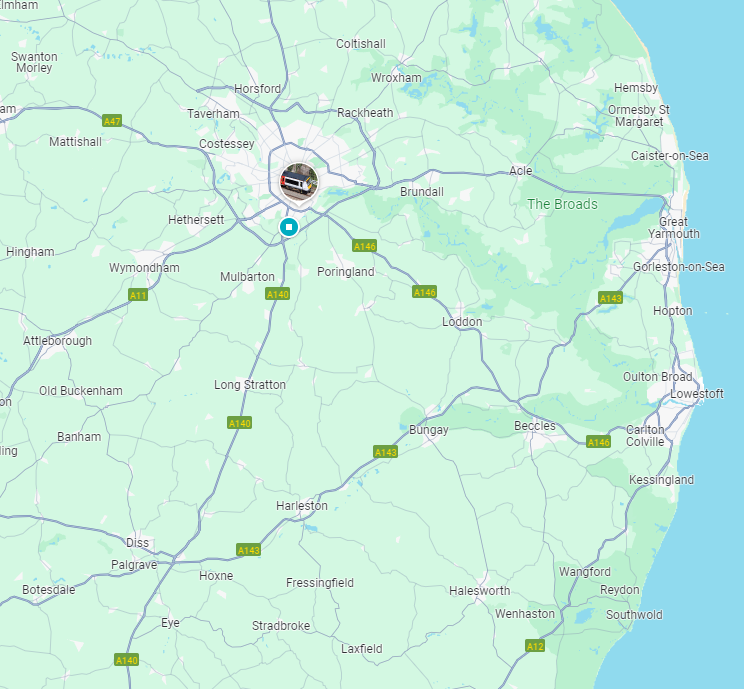This screenshot has height=689, width=744.
Task: Select the A146 shield near Carlton Colville
Action: pos(598,442)
